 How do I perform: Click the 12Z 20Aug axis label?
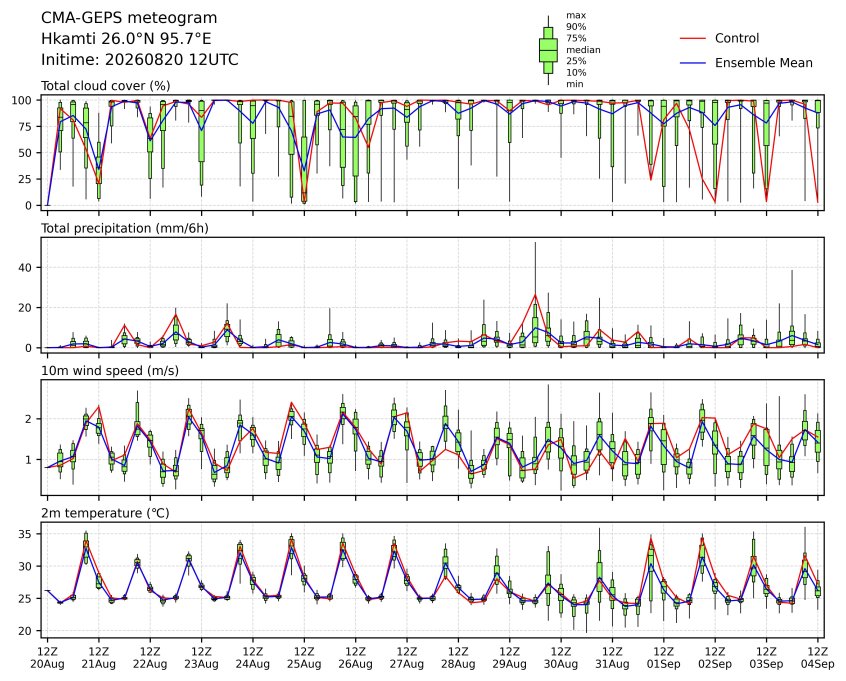click(47, 658)
